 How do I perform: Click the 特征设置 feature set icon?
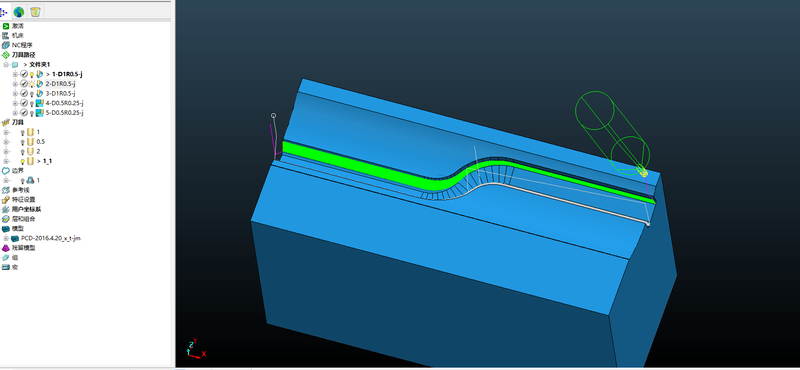click(x=6, y=200)
